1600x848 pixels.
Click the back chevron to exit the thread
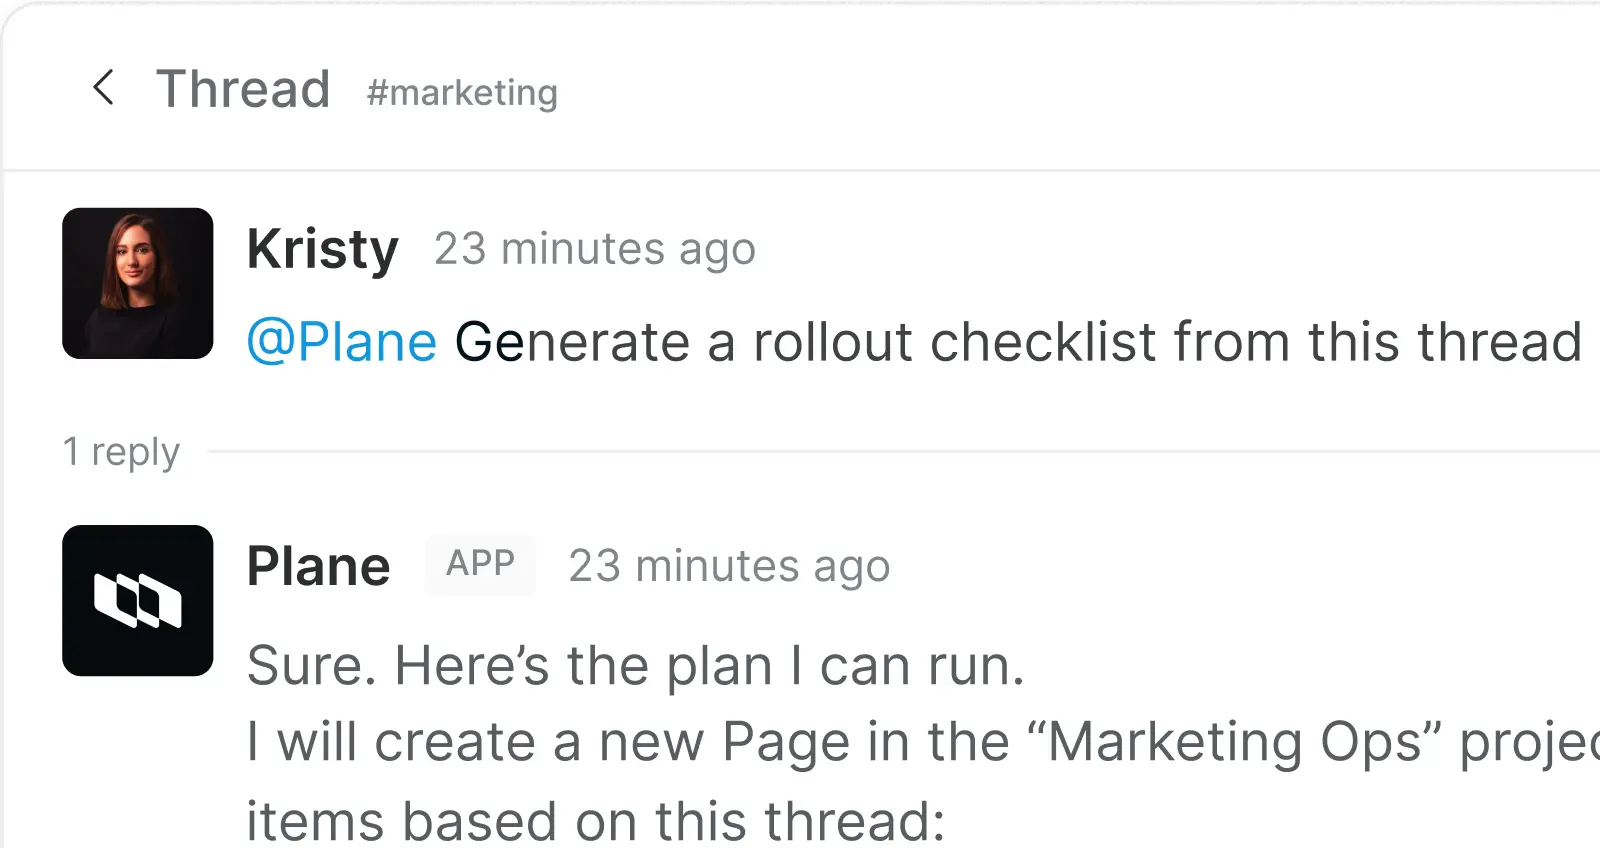104,88
